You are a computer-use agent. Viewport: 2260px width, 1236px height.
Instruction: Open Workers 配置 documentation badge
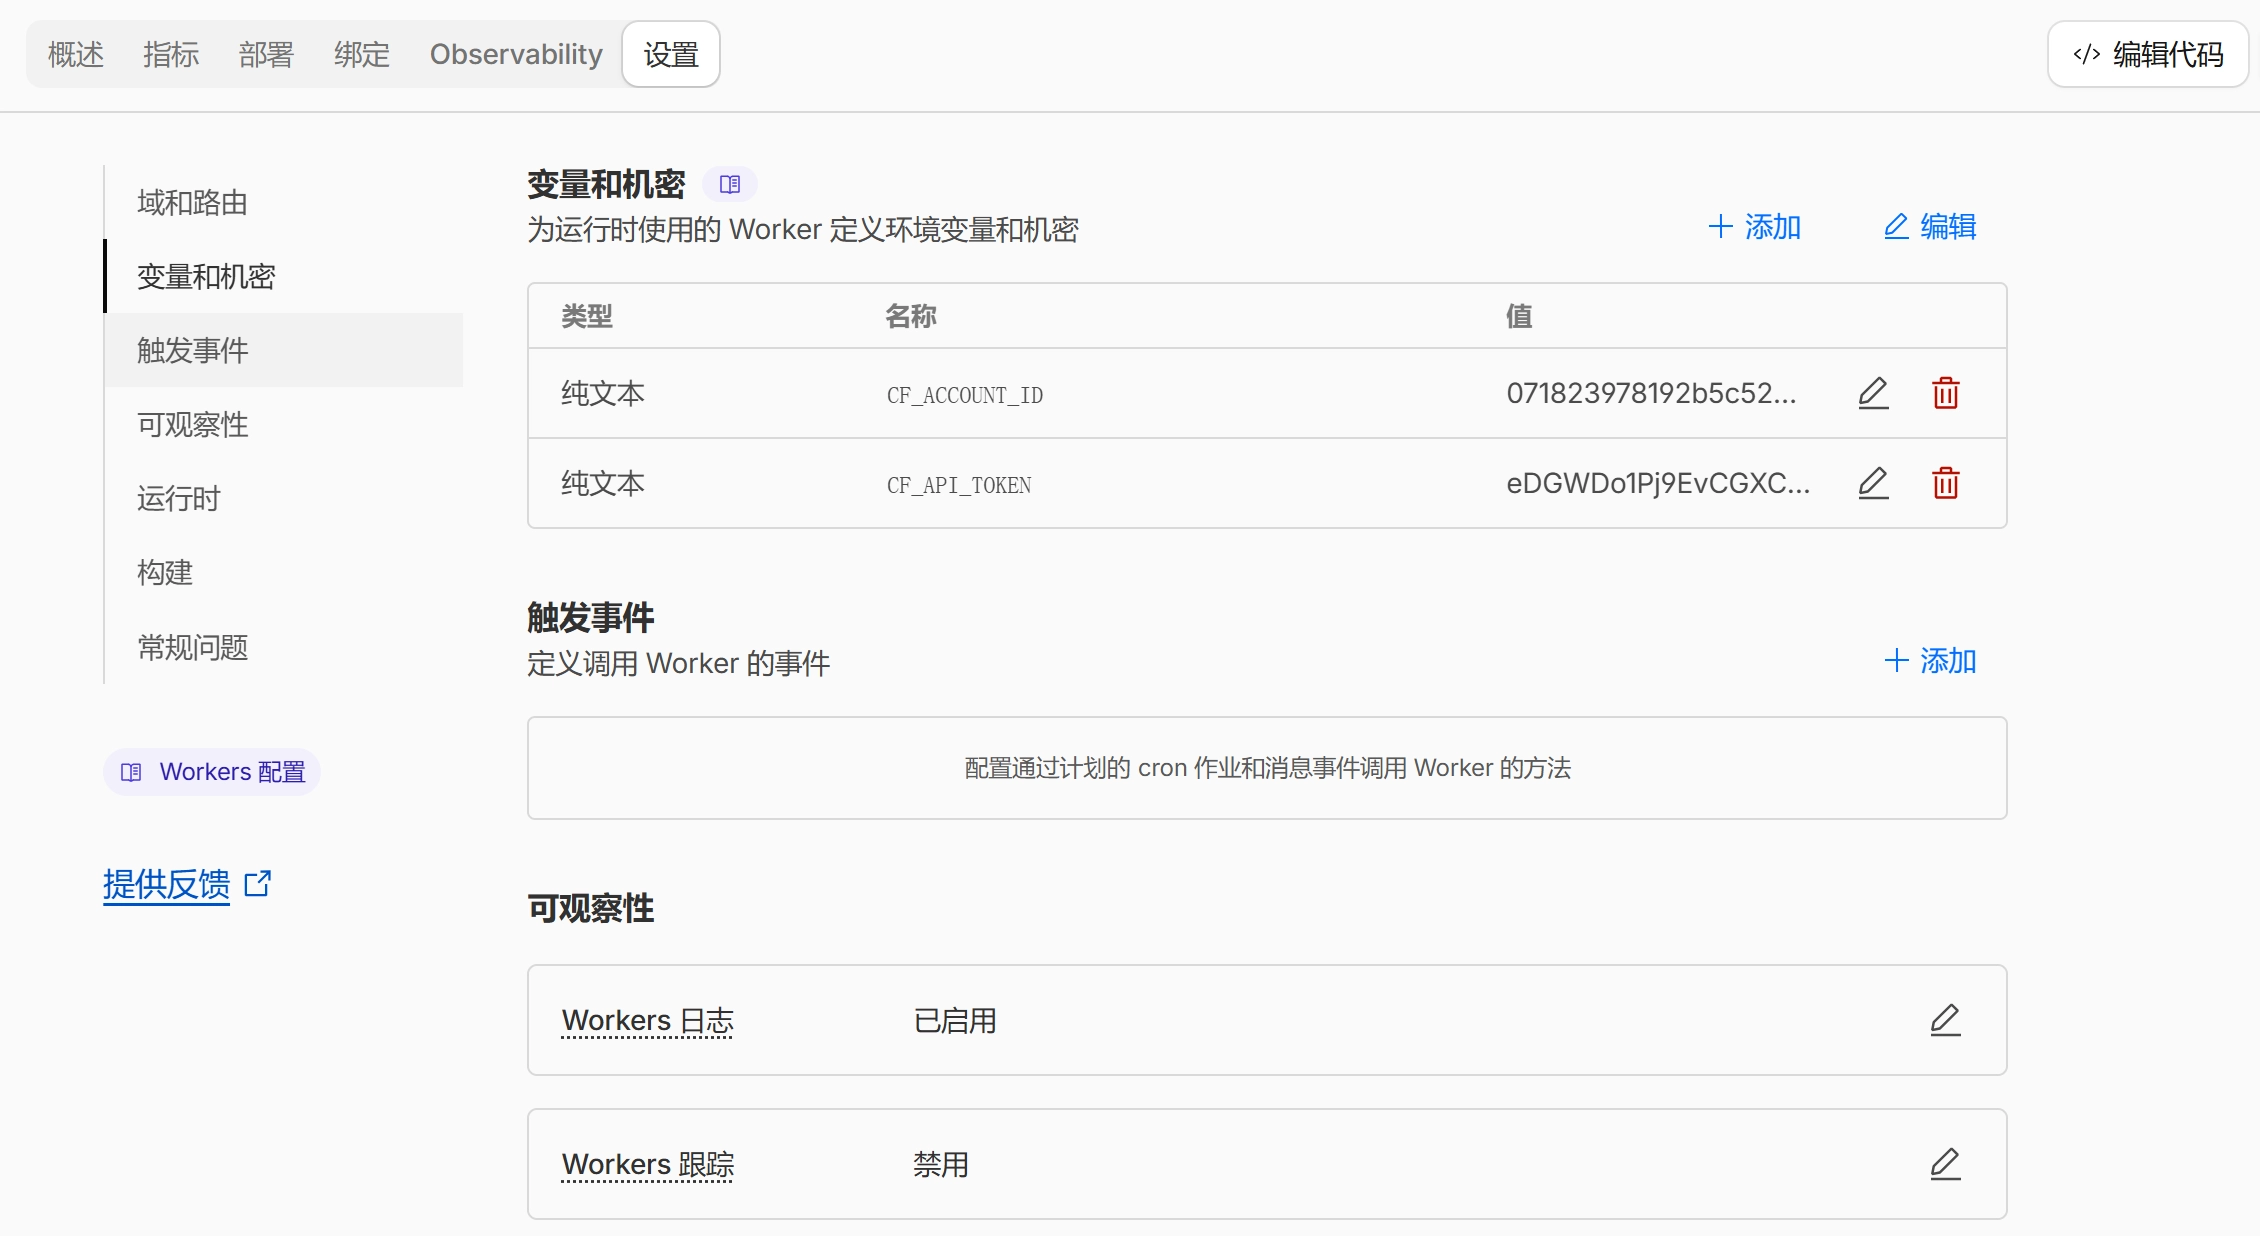[211, 771]
